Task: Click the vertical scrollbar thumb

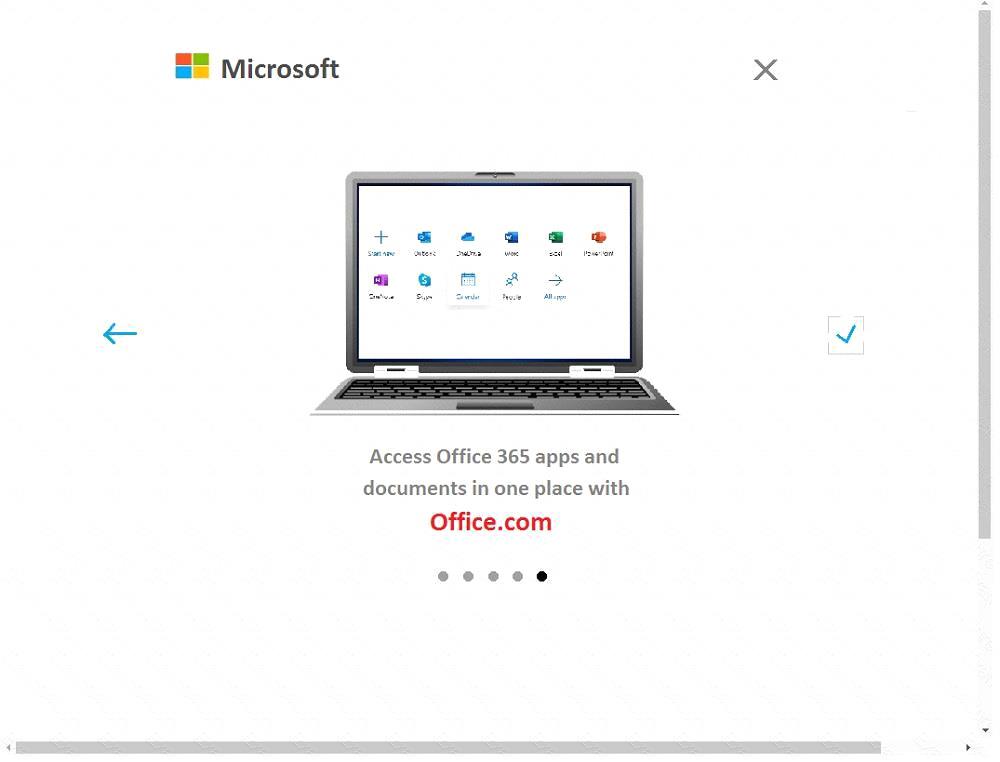Action: [x=985, y=274]
